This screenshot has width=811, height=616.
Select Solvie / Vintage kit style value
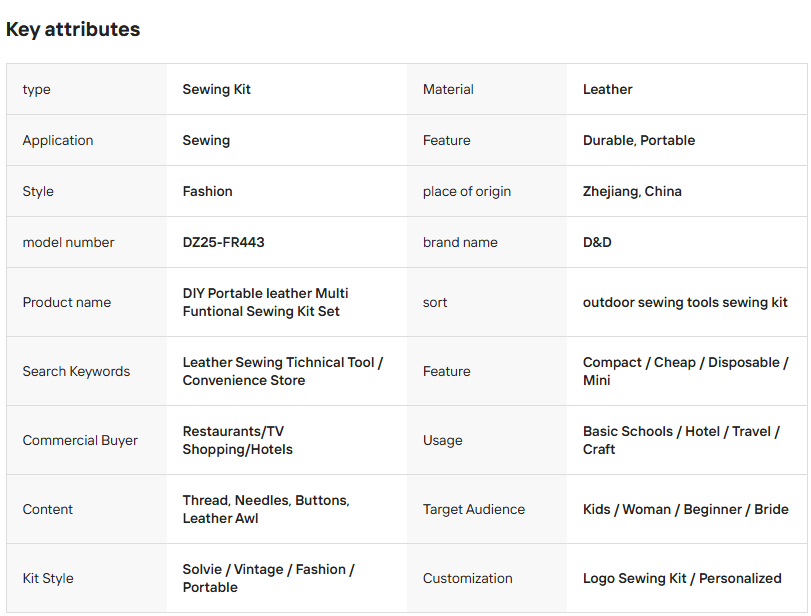point(268,578)
